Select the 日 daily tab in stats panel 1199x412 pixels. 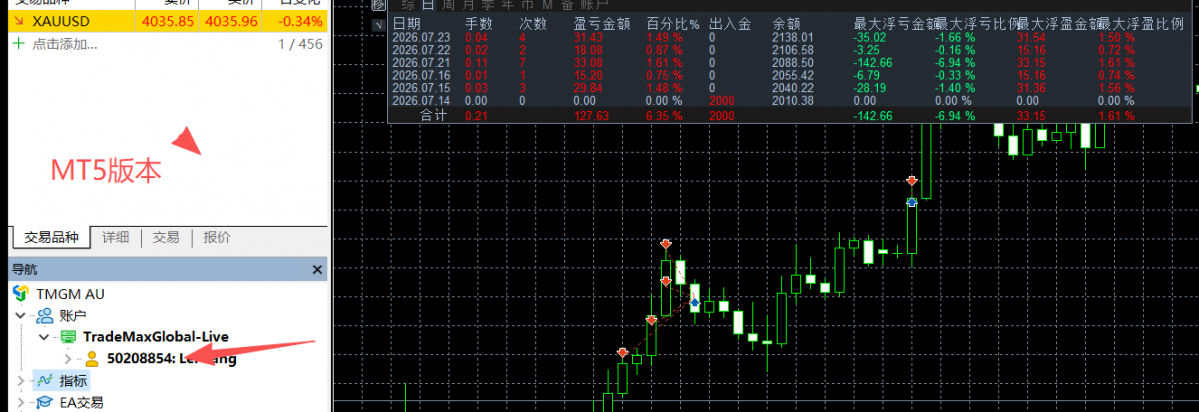(x=427, y=5)
